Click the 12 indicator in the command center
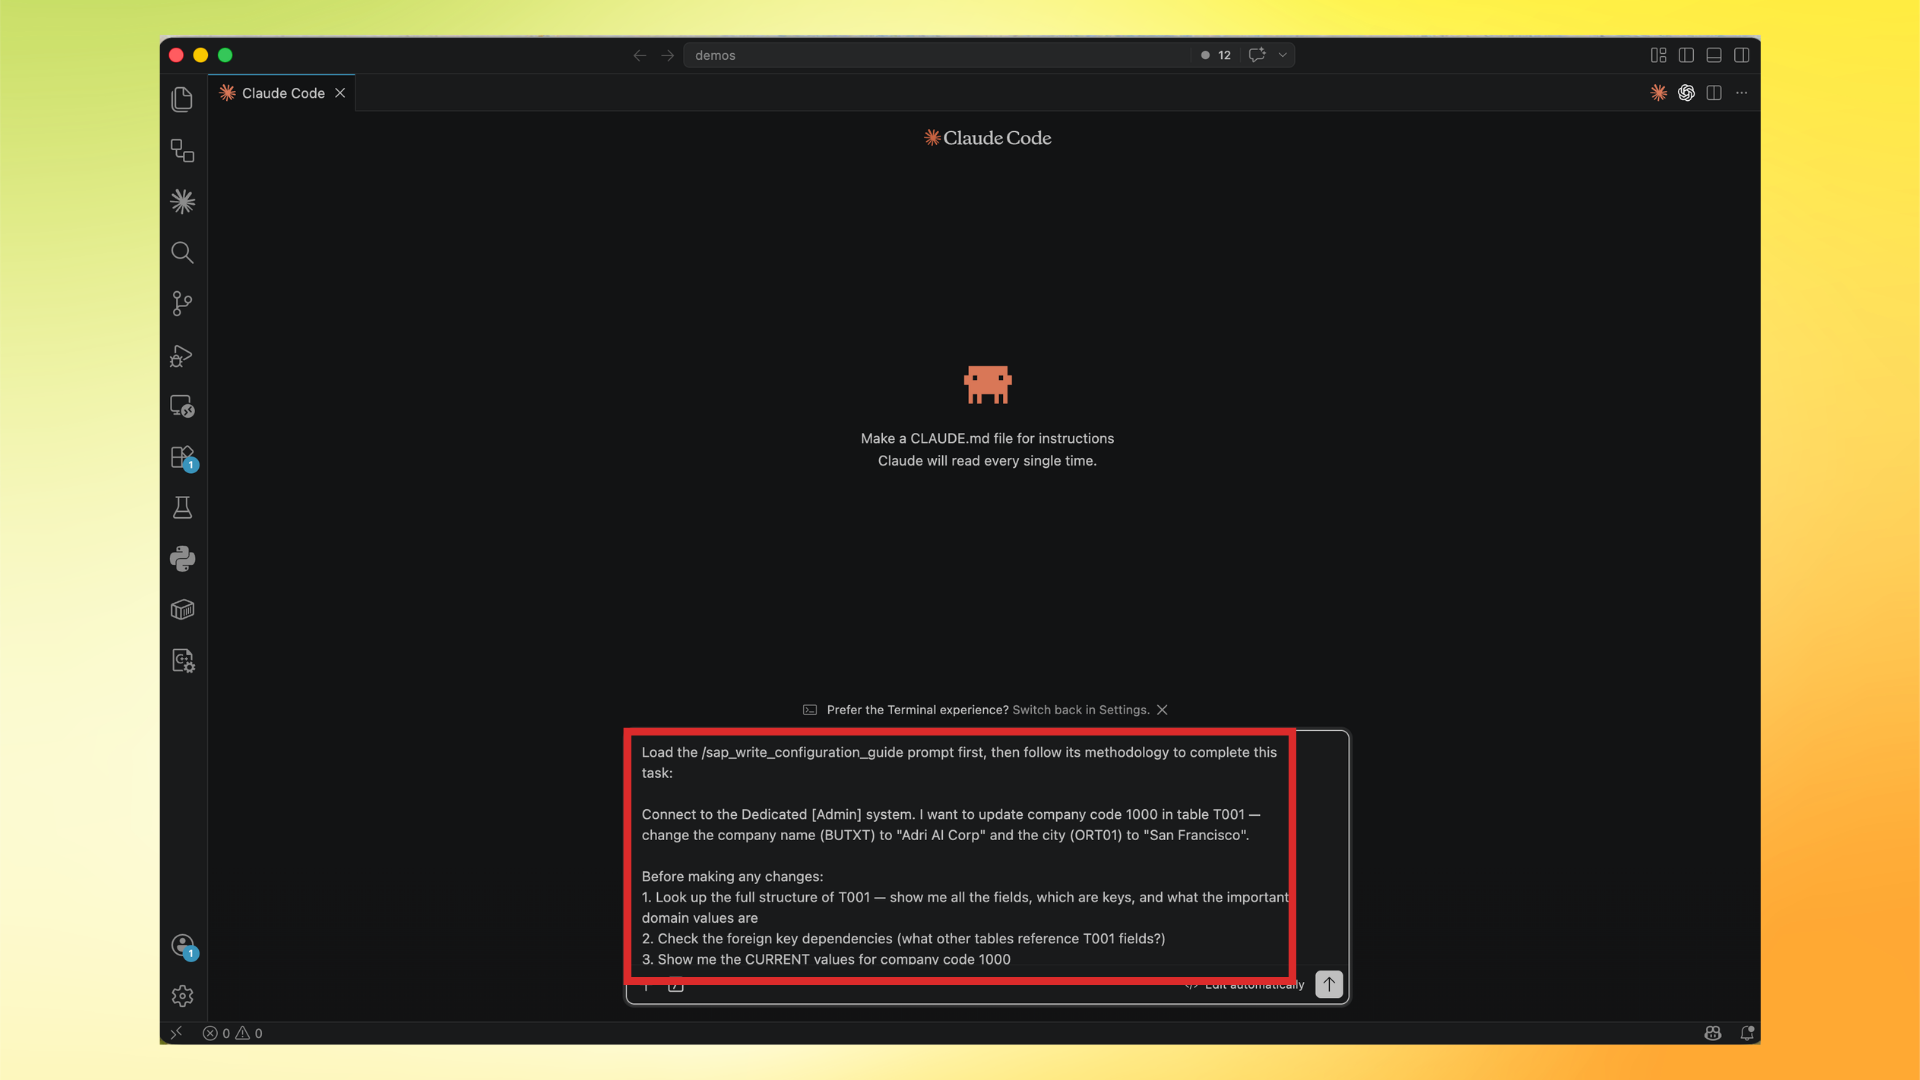The width and height of the screenshot is (1920, 1080). [x=1216, y=55]
